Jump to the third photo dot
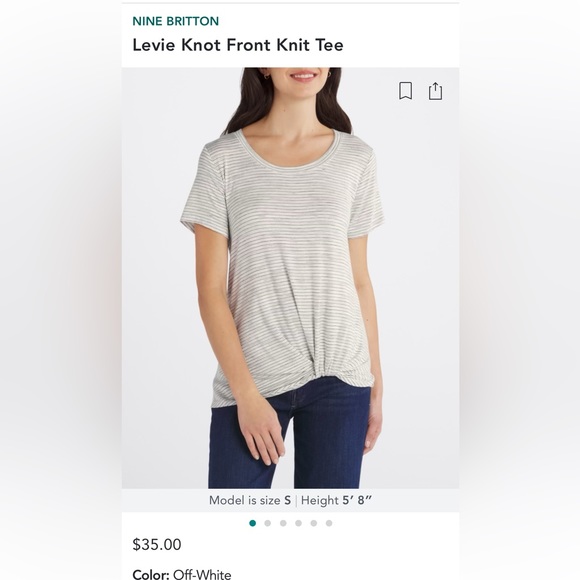580x580 pixels. [x=283, y=523]
